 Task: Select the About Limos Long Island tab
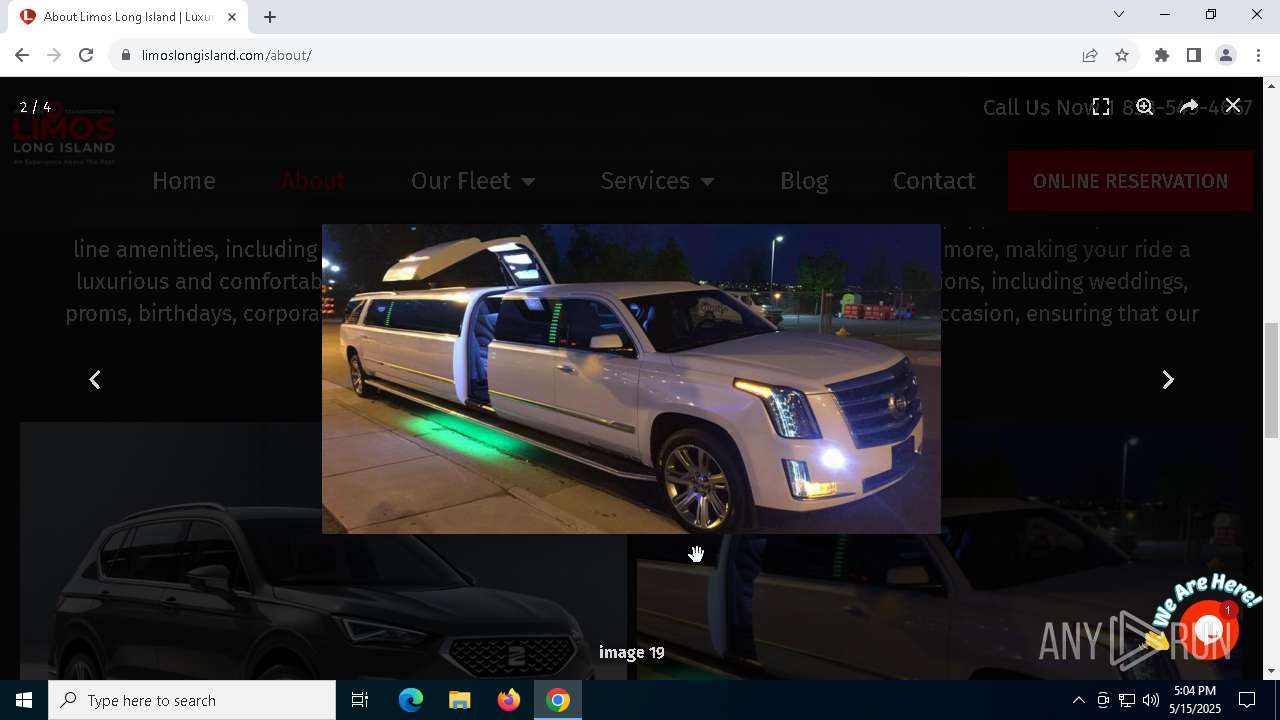tap(128, 17)
